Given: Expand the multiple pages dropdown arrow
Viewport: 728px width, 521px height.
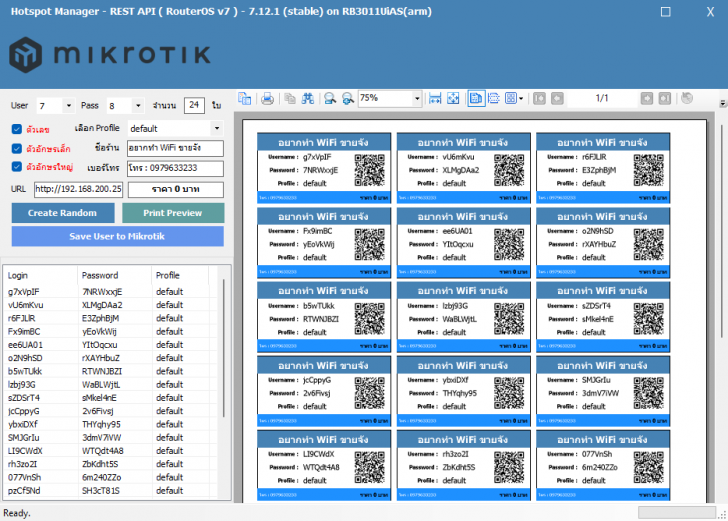Looking at the screenshot, I should tap(521, 98).
